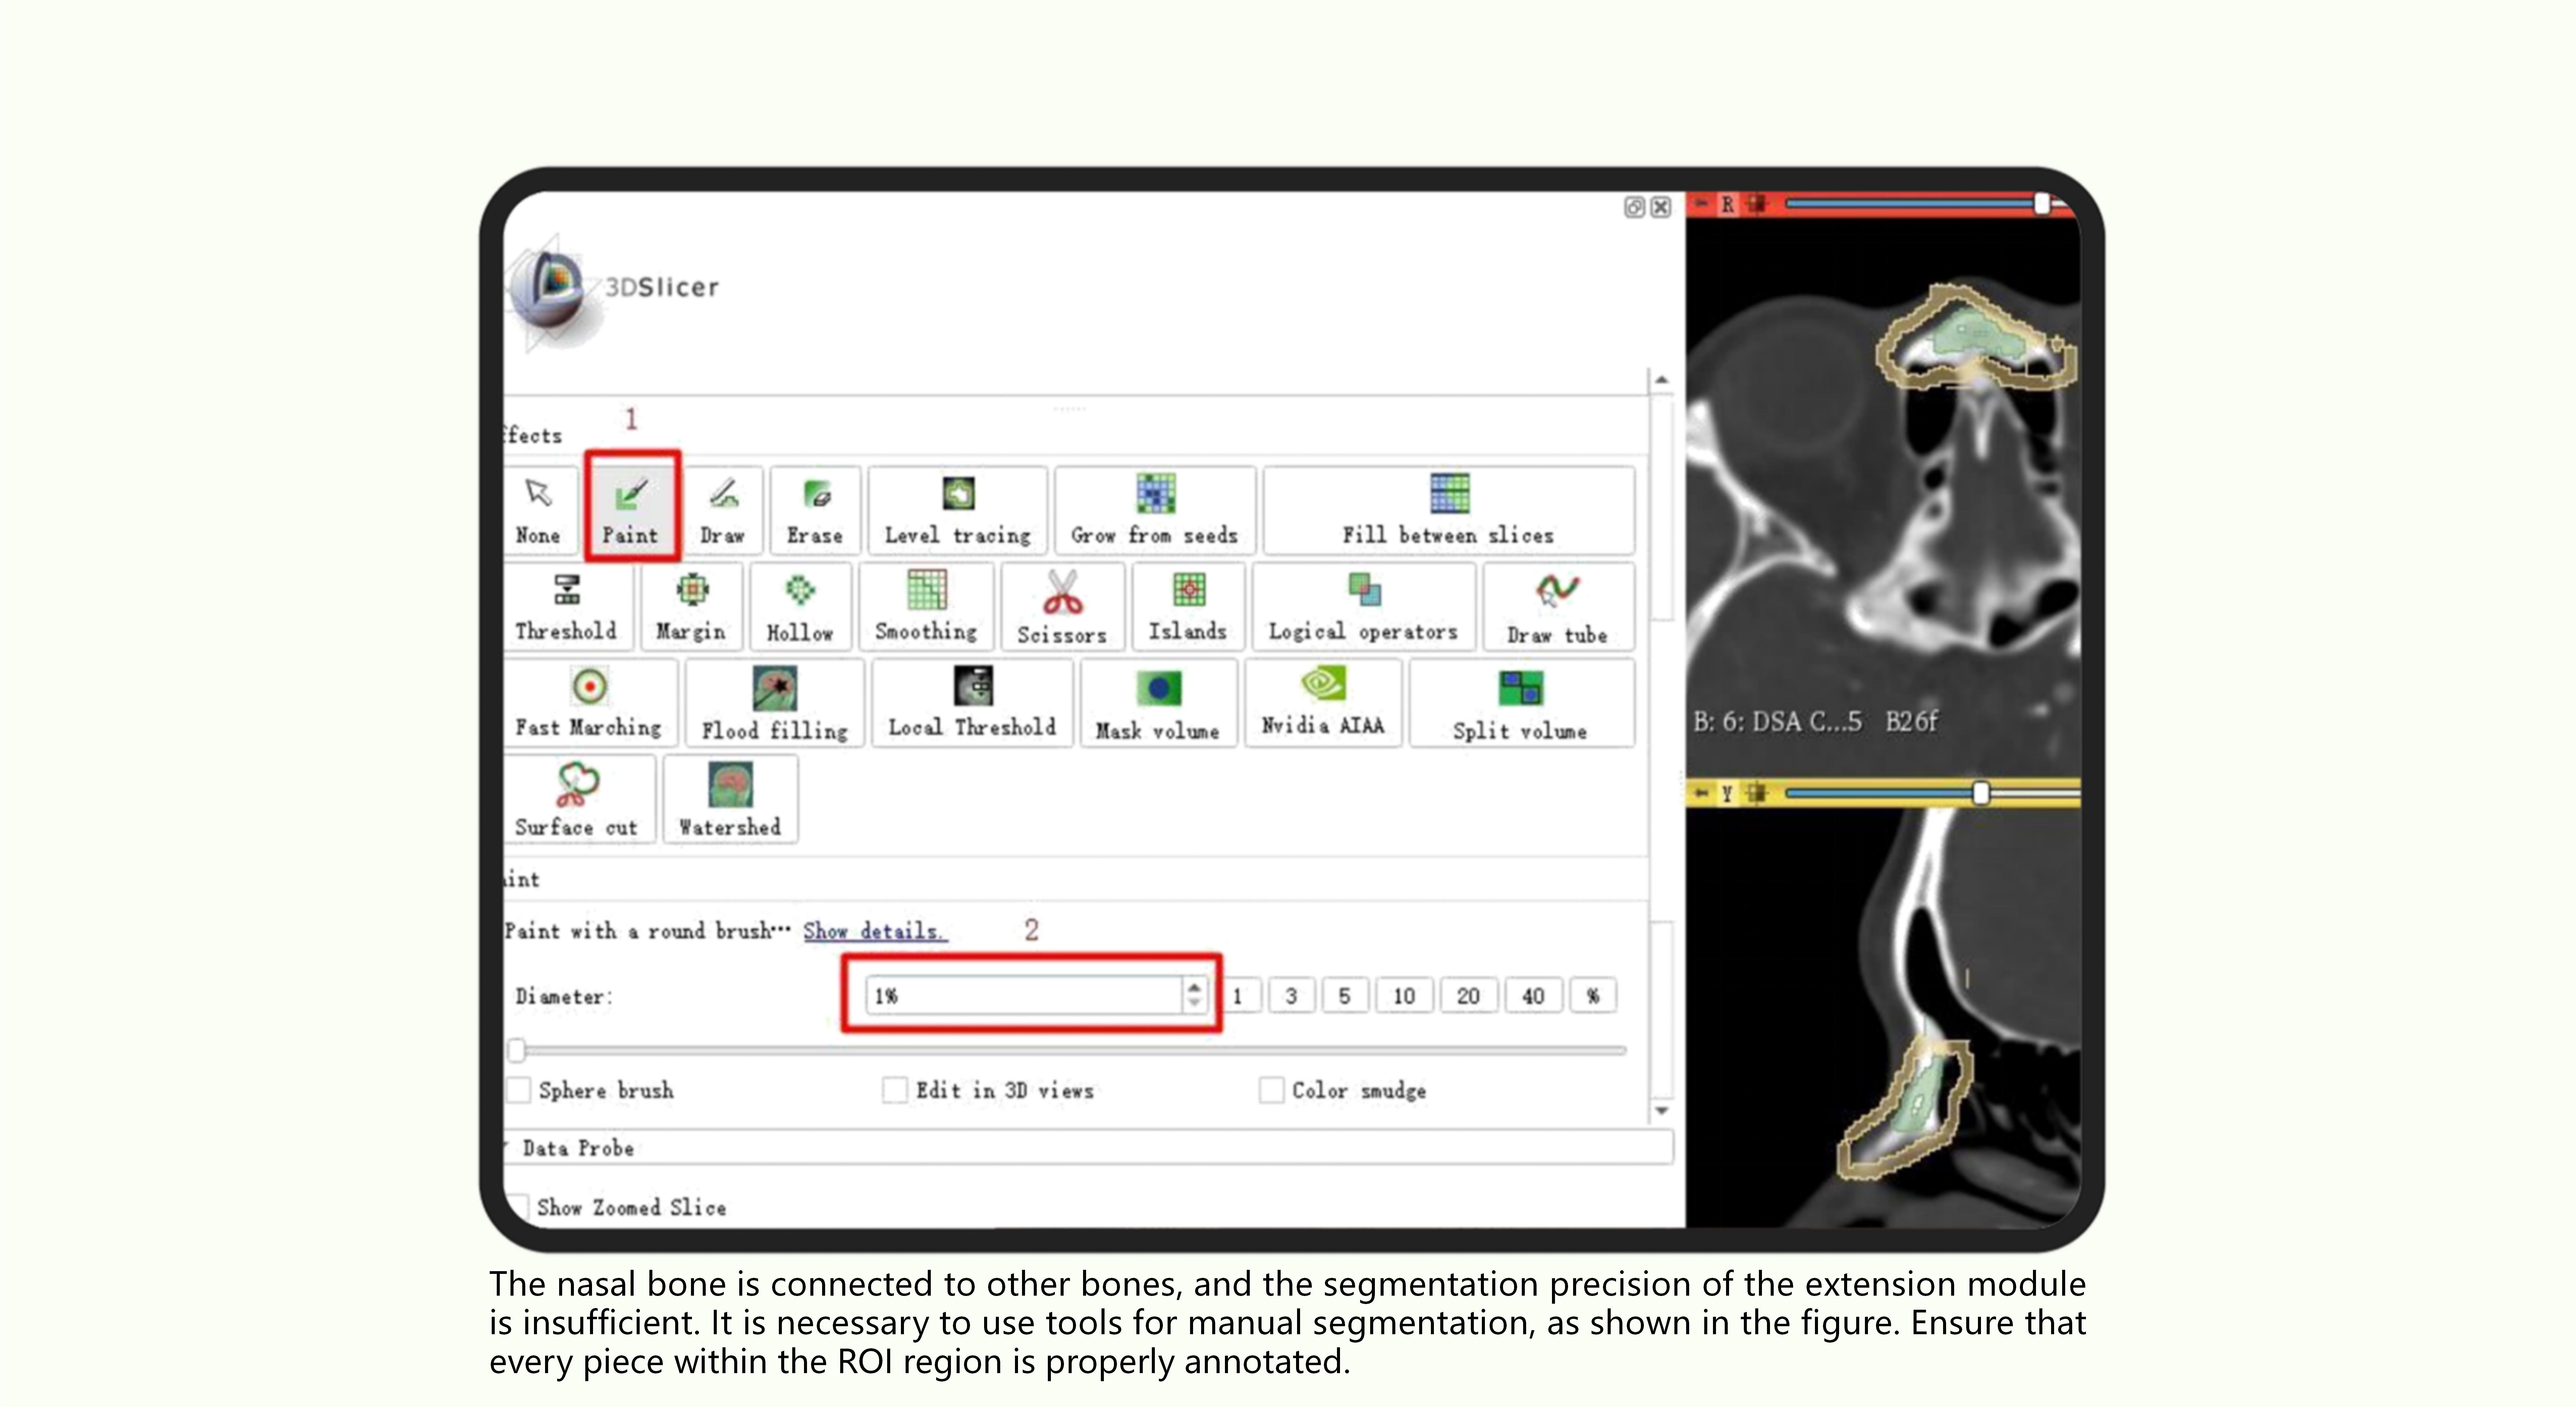Set brush diameter preset to 3

click(x=1291, y=996)
